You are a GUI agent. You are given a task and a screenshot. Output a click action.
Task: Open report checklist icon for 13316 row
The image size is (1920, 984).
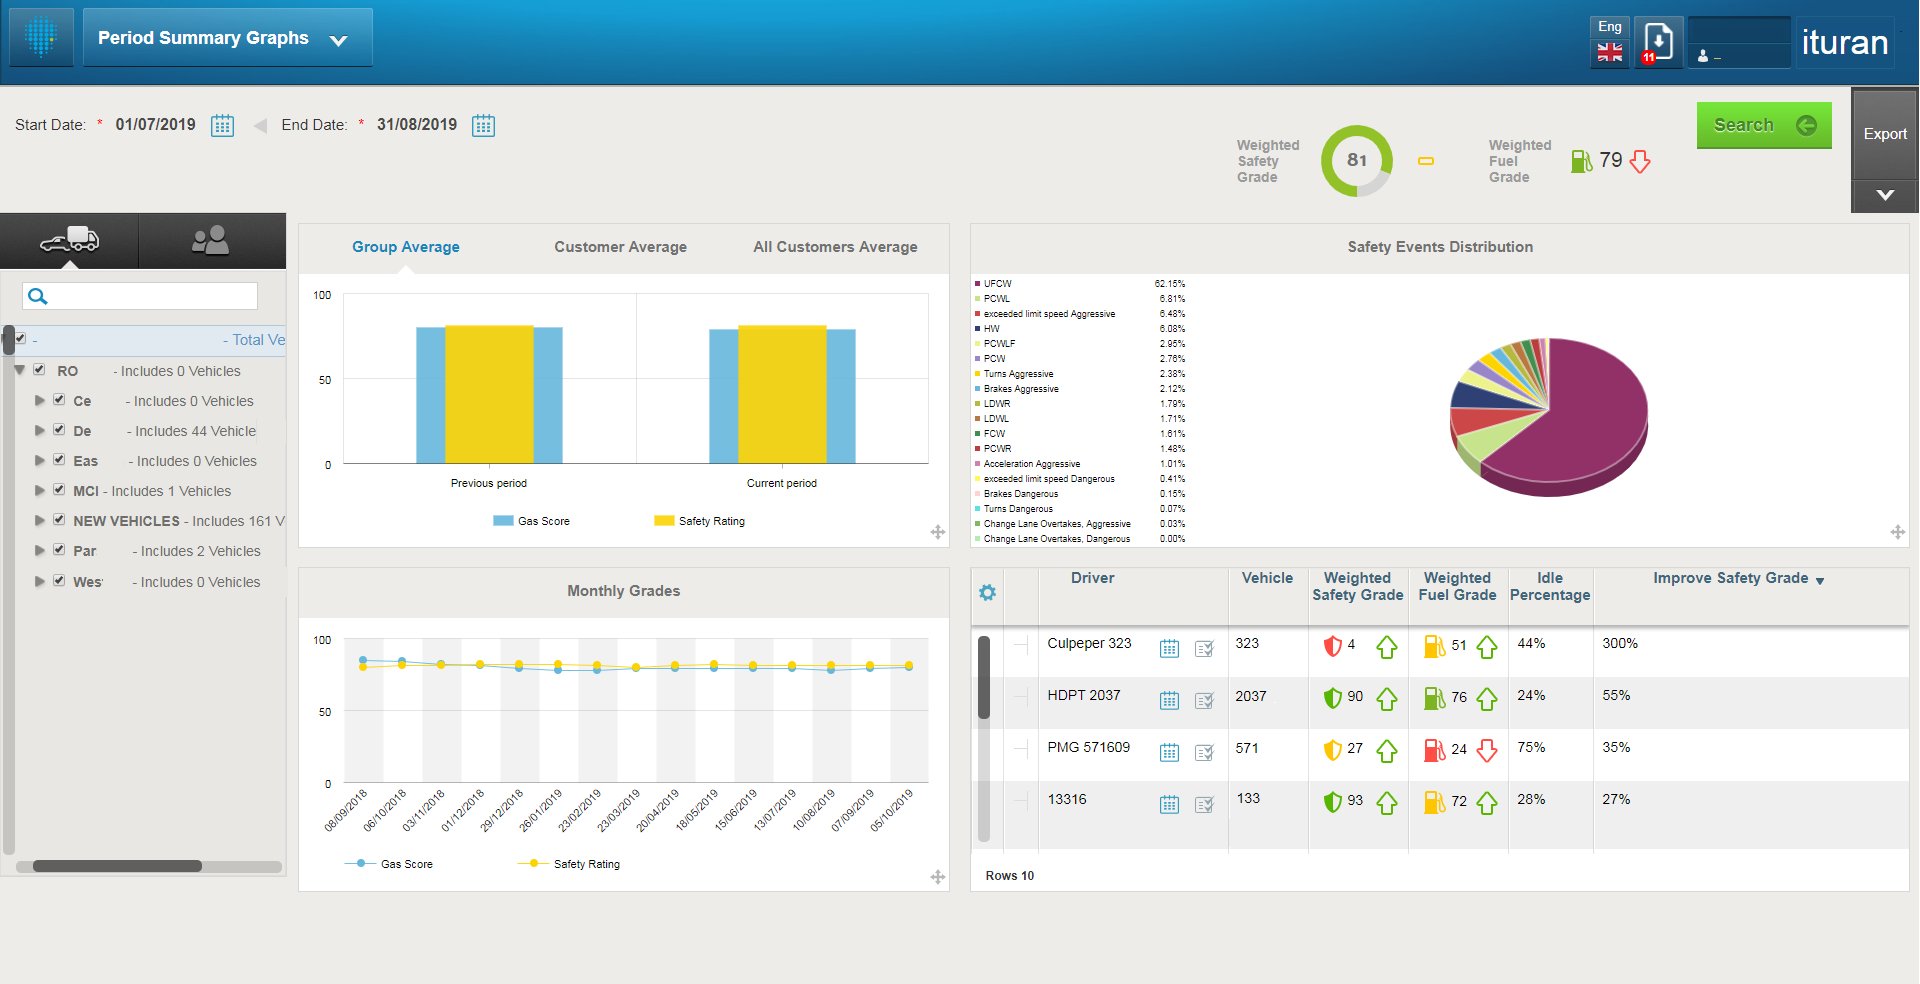coord(1204,804)
